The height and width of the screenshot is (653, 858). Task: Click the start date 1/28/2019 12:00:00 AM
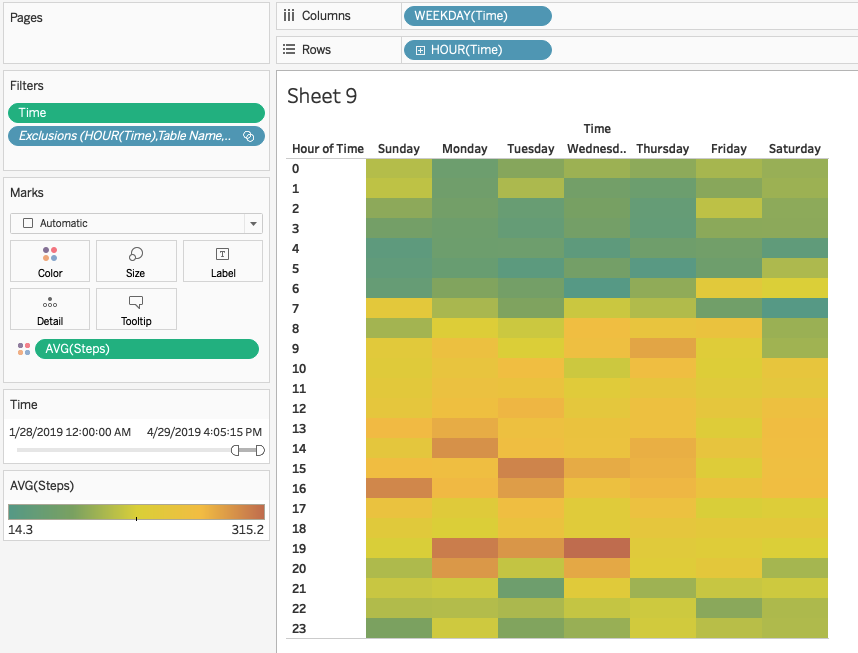[70, 432]
